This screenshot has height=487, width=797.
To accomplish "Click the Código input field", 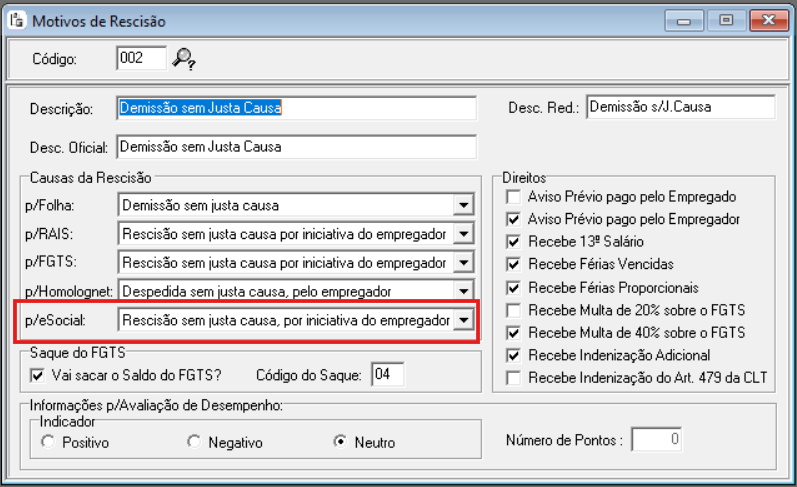I will 140,59.
